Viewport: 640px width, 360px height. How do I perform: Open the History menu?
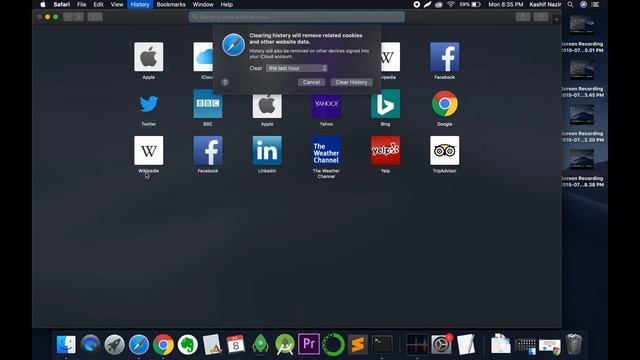click(140, 4)
